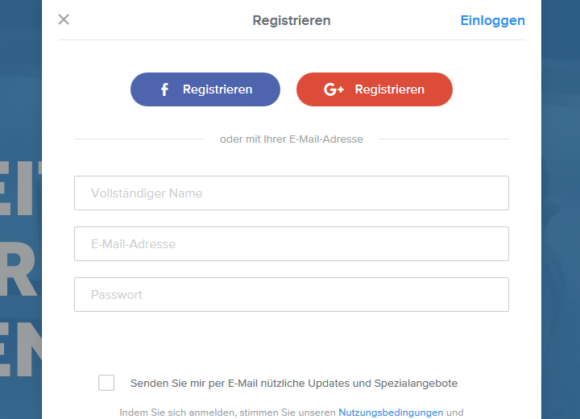
Task: Click 'Registrieren' text on Facebook button
Action: point(218,89)
